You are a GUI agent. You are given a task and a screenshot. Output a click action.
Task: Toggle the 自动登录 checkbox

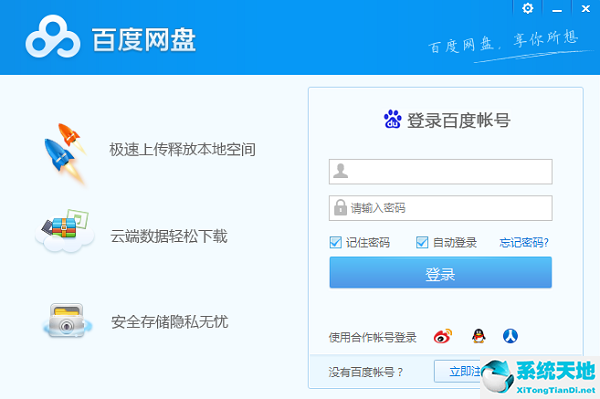[x=422, y=242]
